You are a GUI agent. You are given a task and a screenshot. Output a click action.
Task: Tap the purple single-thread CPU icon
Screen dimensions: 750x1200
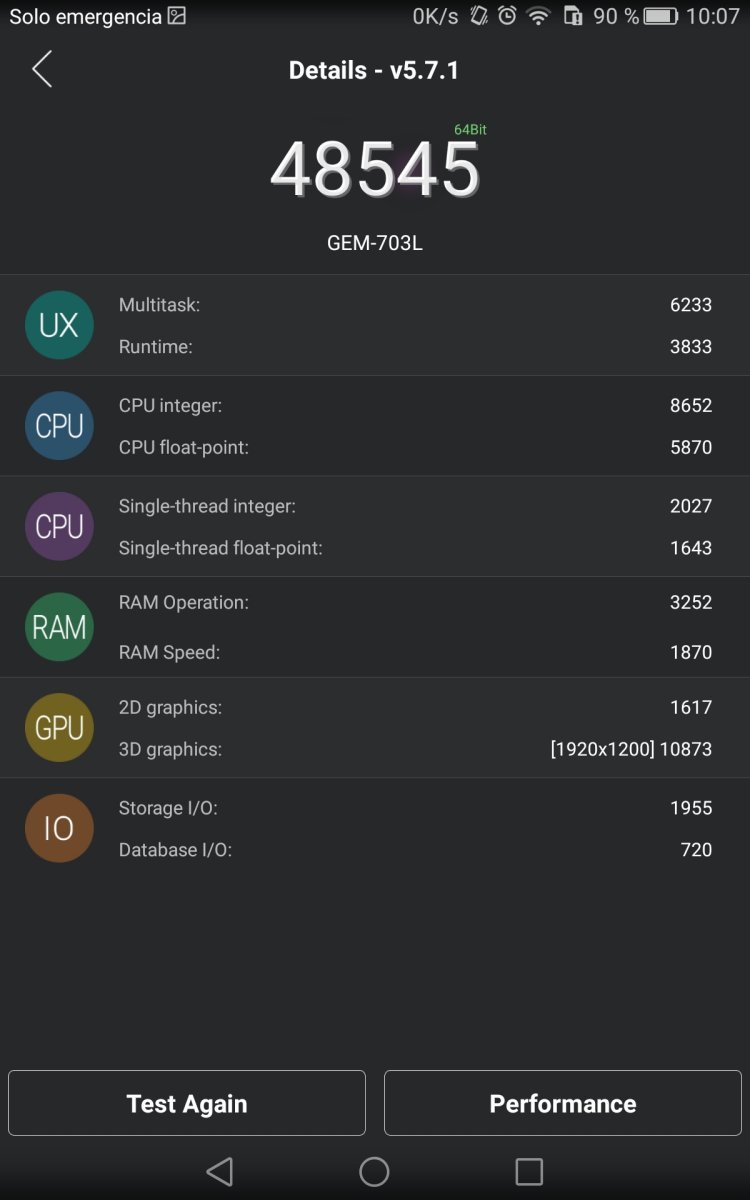coord(59,526)
